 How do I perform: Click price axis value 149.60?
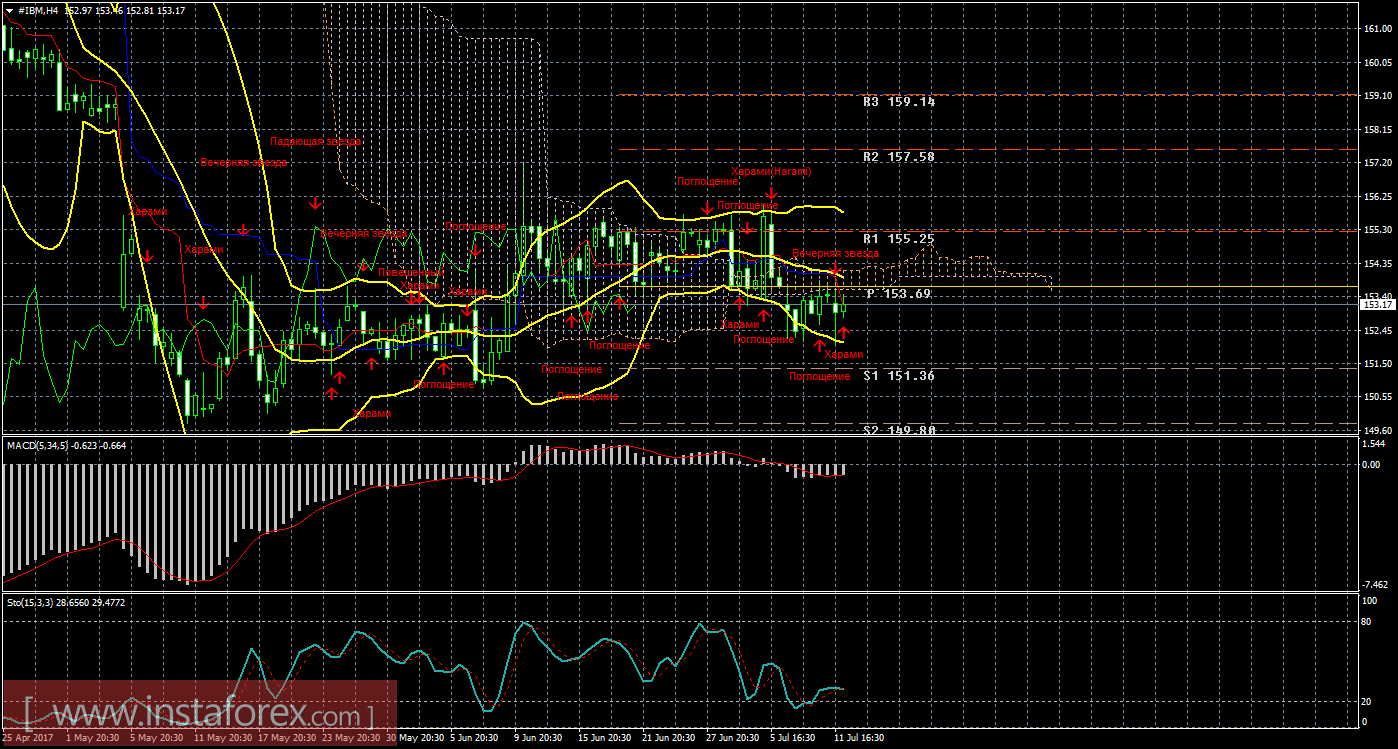coord(1378,431)
